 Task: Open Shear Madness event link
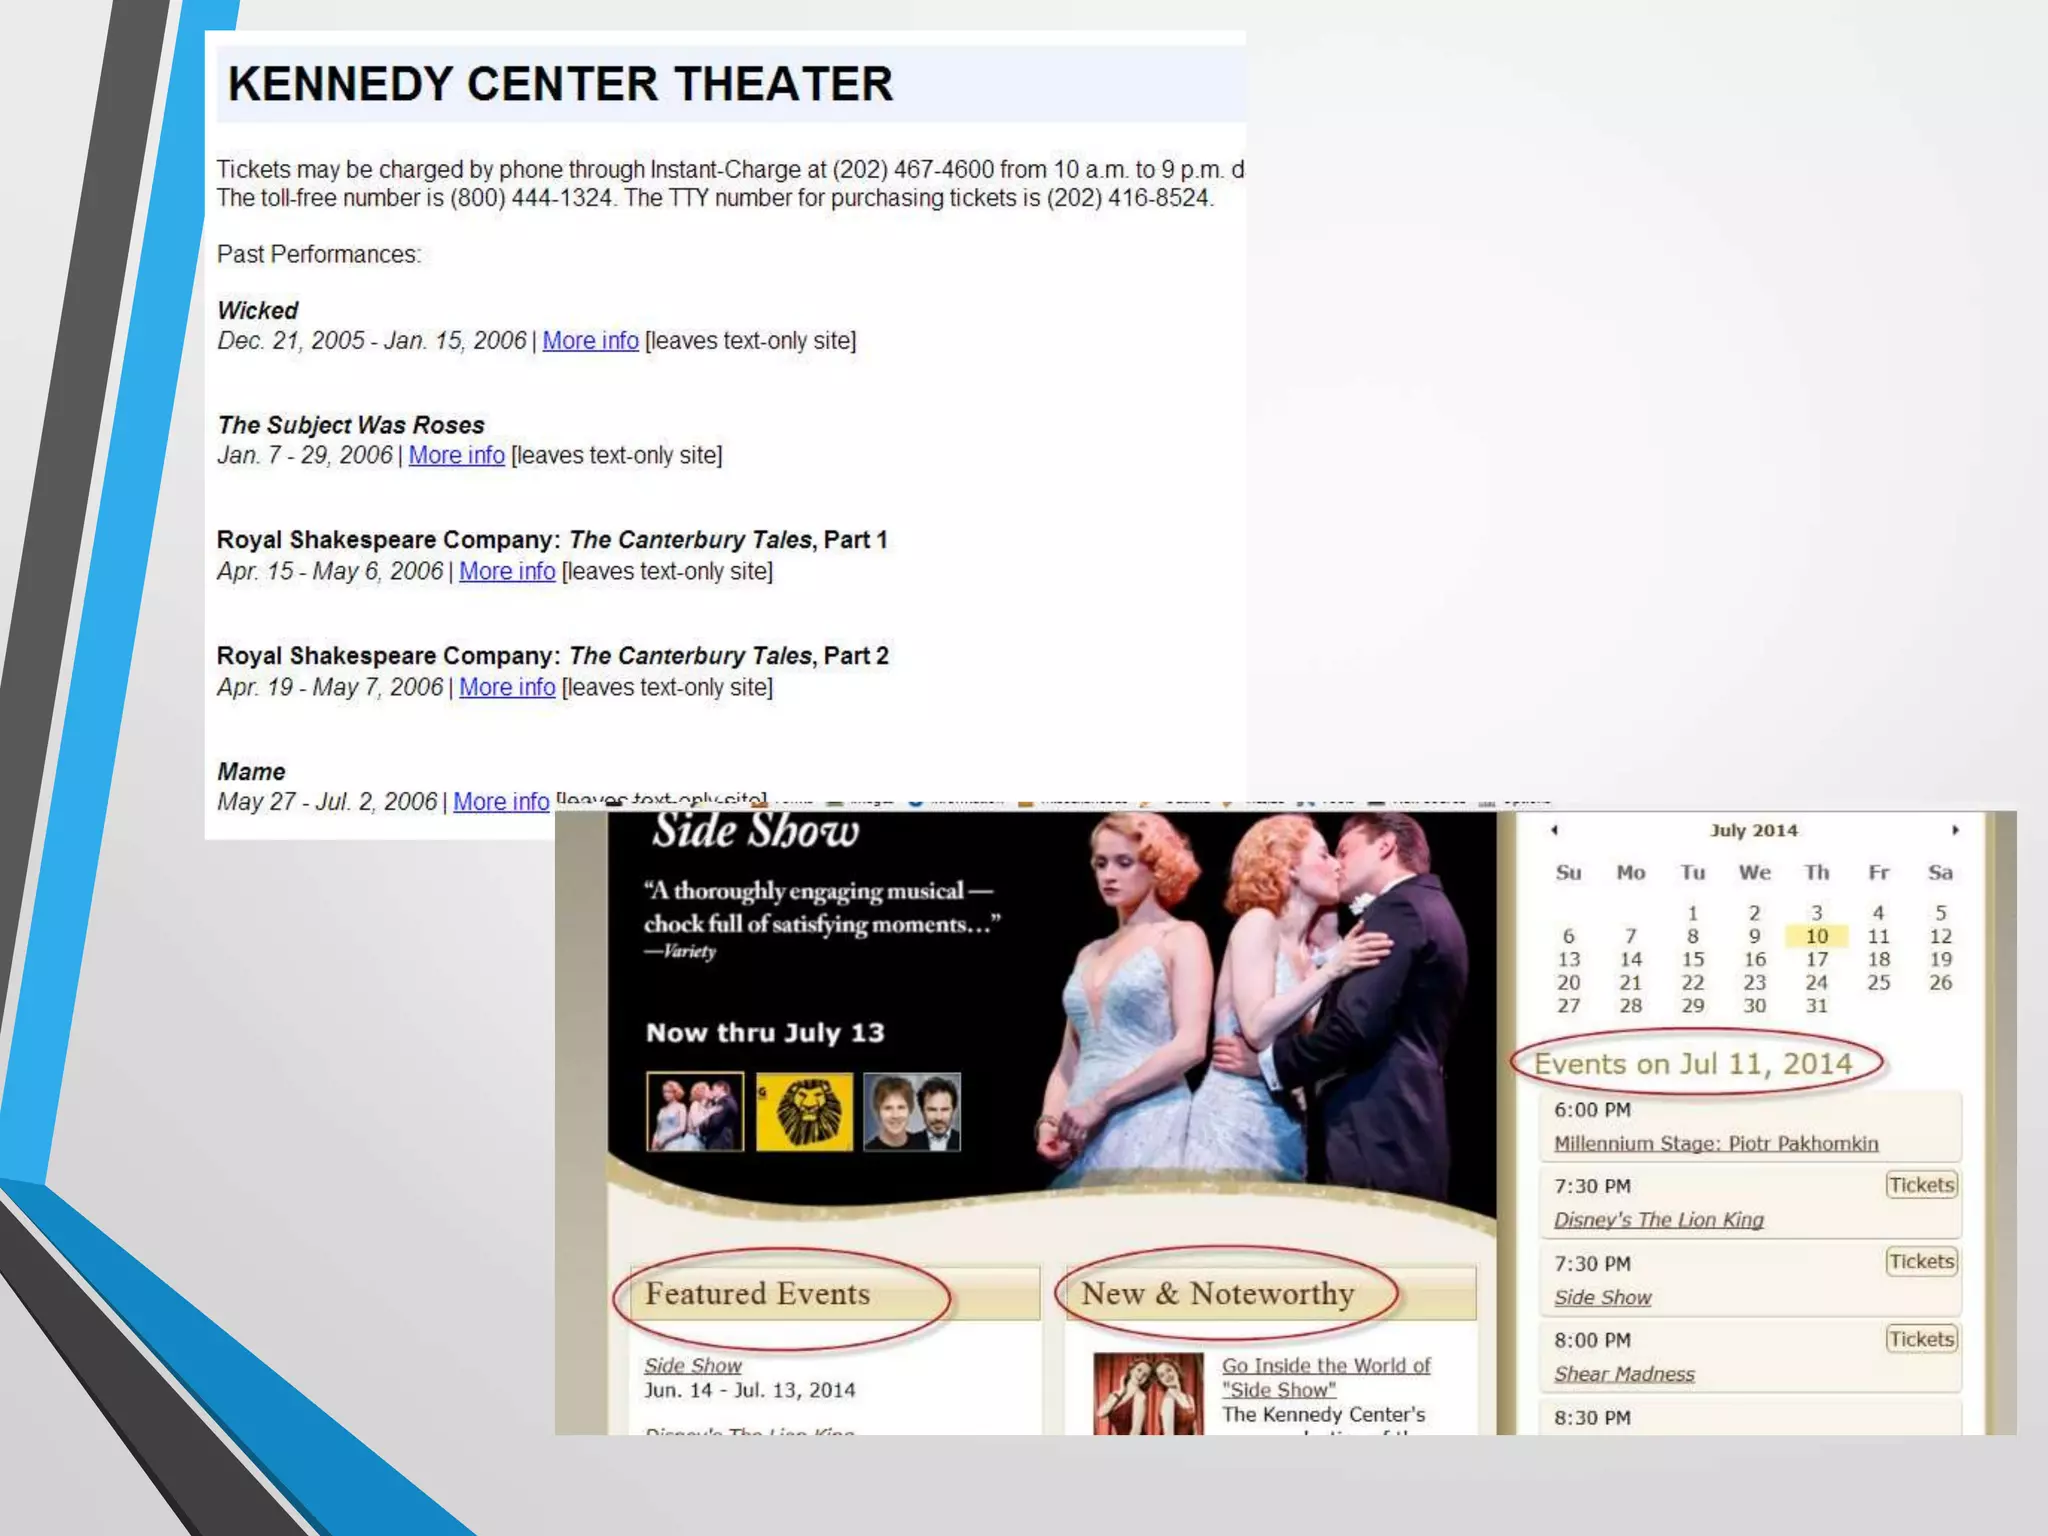(1624, 1375)
